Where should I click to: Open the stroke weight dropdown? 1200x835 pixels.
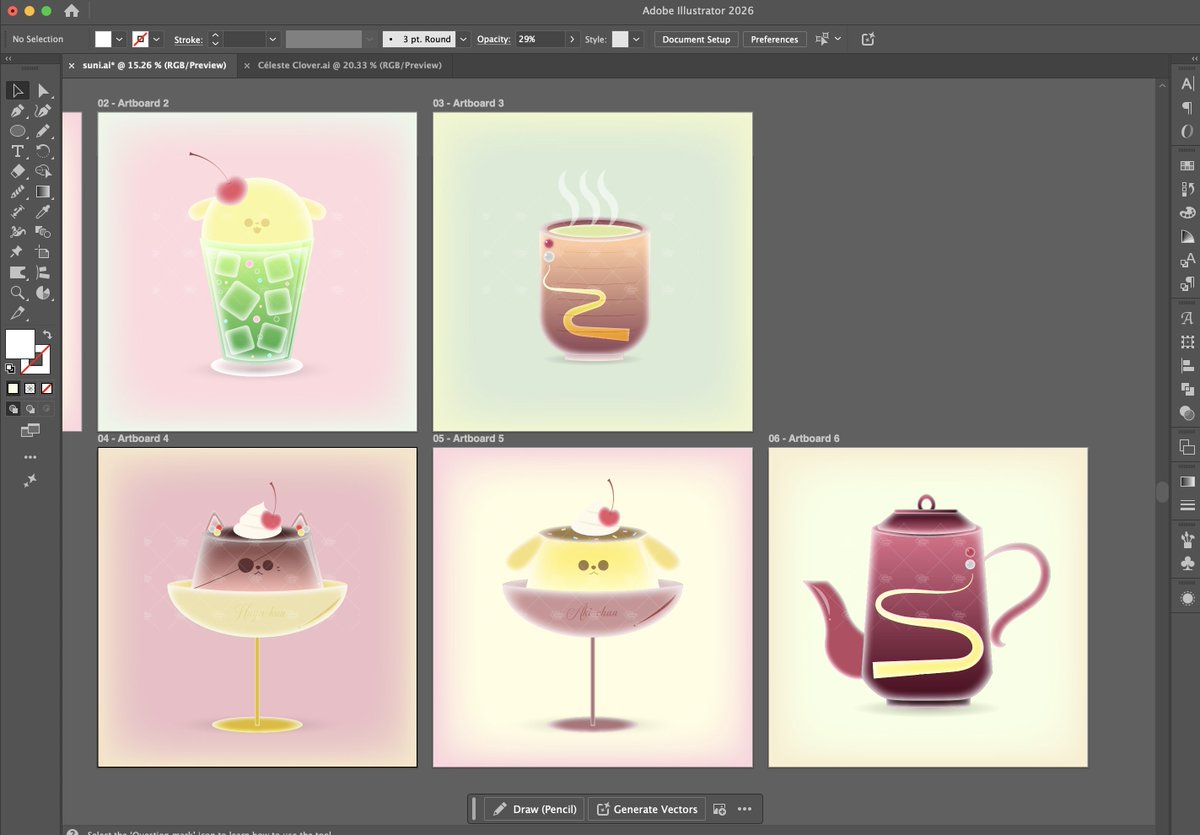(272, 39)
